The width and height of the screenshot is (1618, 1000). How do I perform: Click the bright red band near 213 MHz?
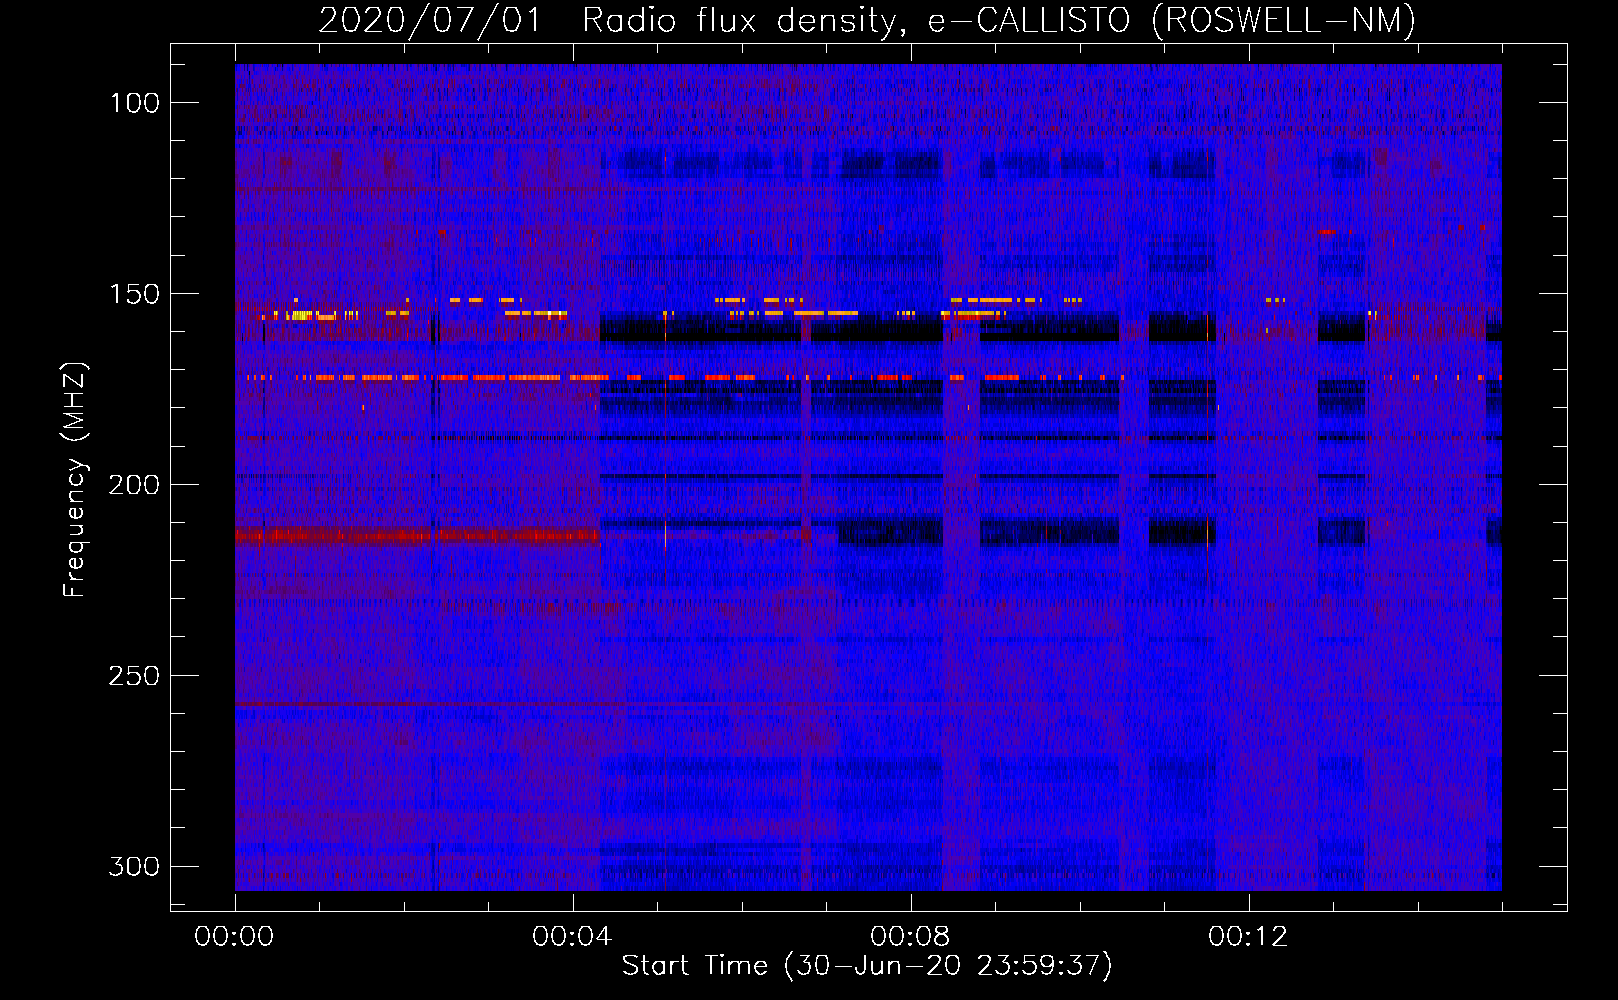[417, 536]
